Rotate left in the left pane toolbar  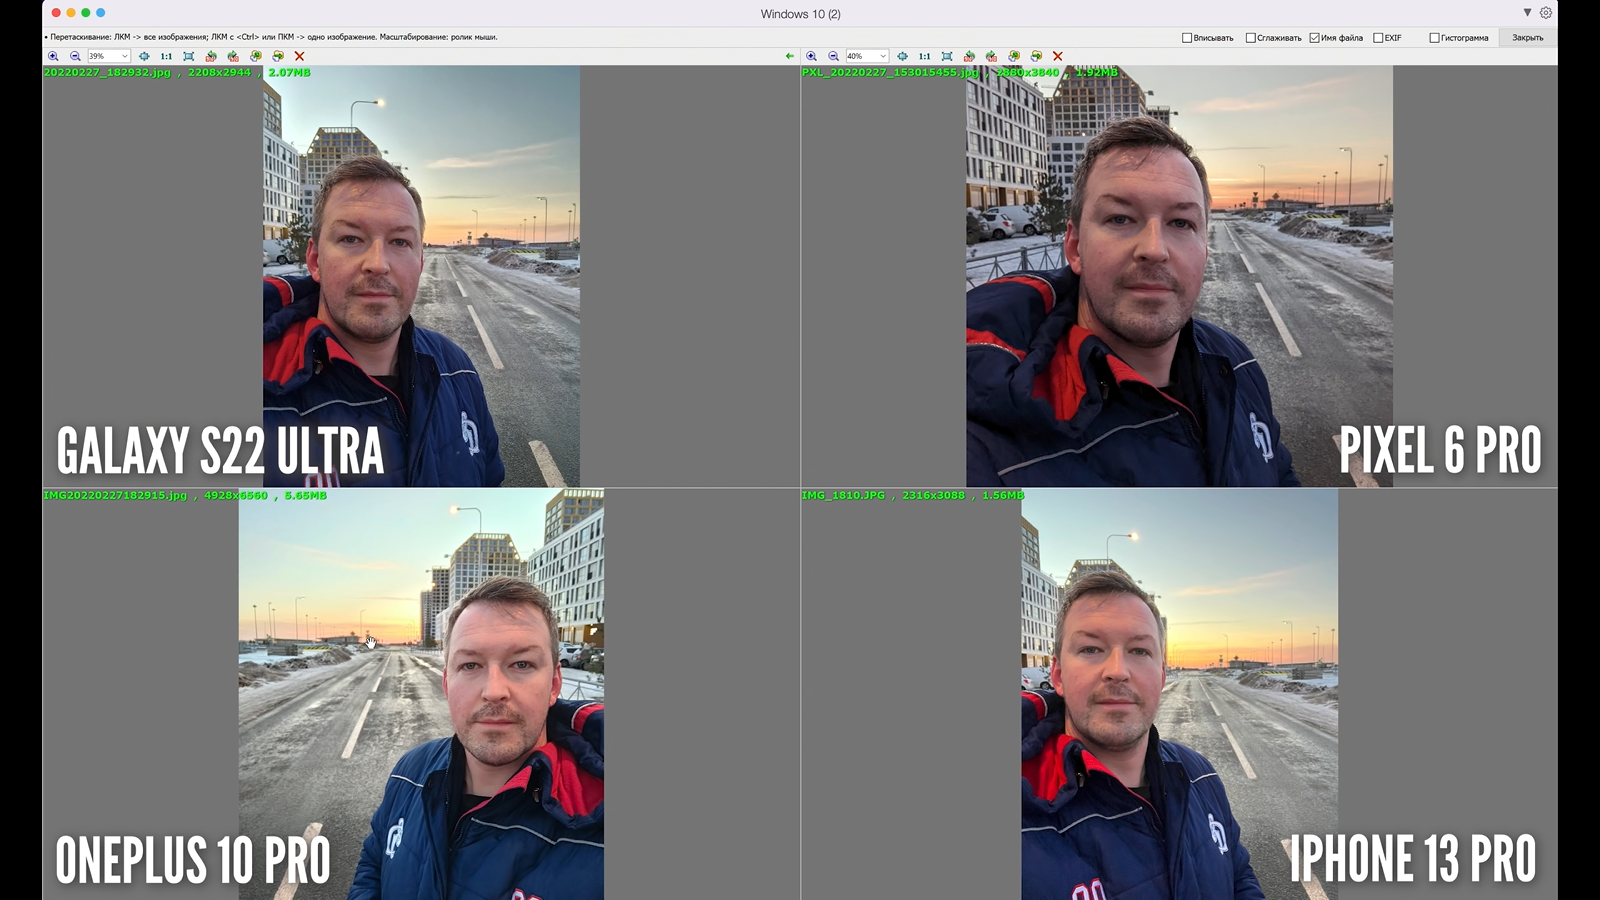click(x=211, y=56)
